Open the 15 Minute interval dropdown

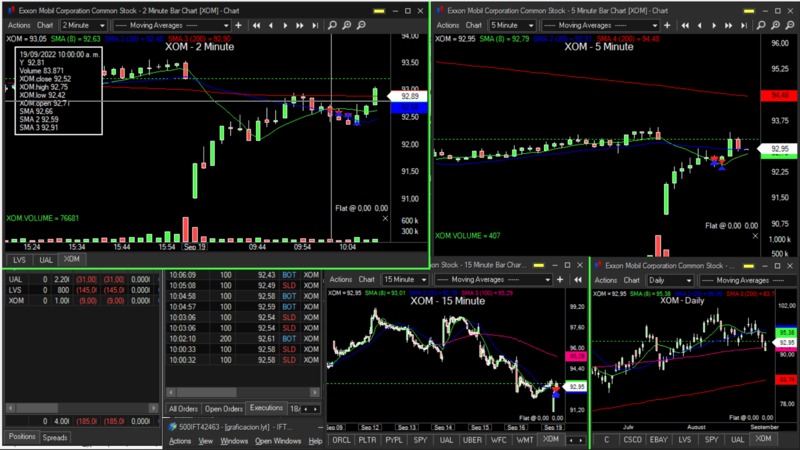[x=405, y=280]
